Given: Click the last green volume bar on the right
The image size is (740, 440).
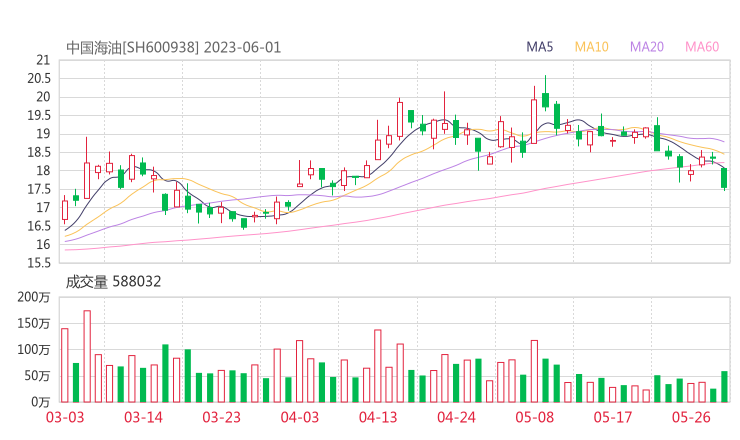Looking at the screenshot, I should pos(724,387).
